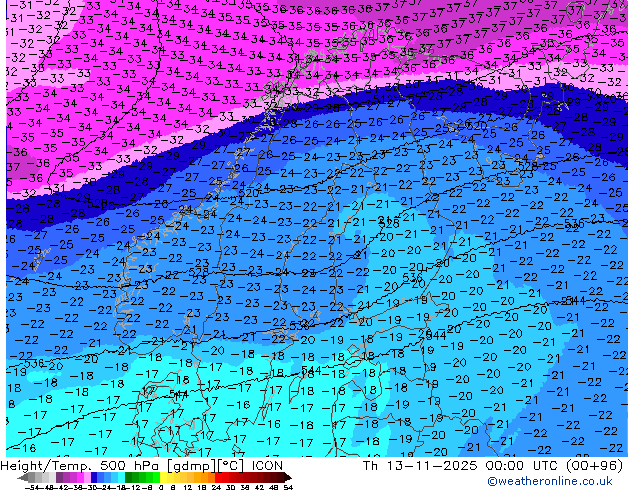This screenshot has width=634, height=490.
Task: Choose the cyan -18 swatch in the color scale
Action: pos(121,477)
